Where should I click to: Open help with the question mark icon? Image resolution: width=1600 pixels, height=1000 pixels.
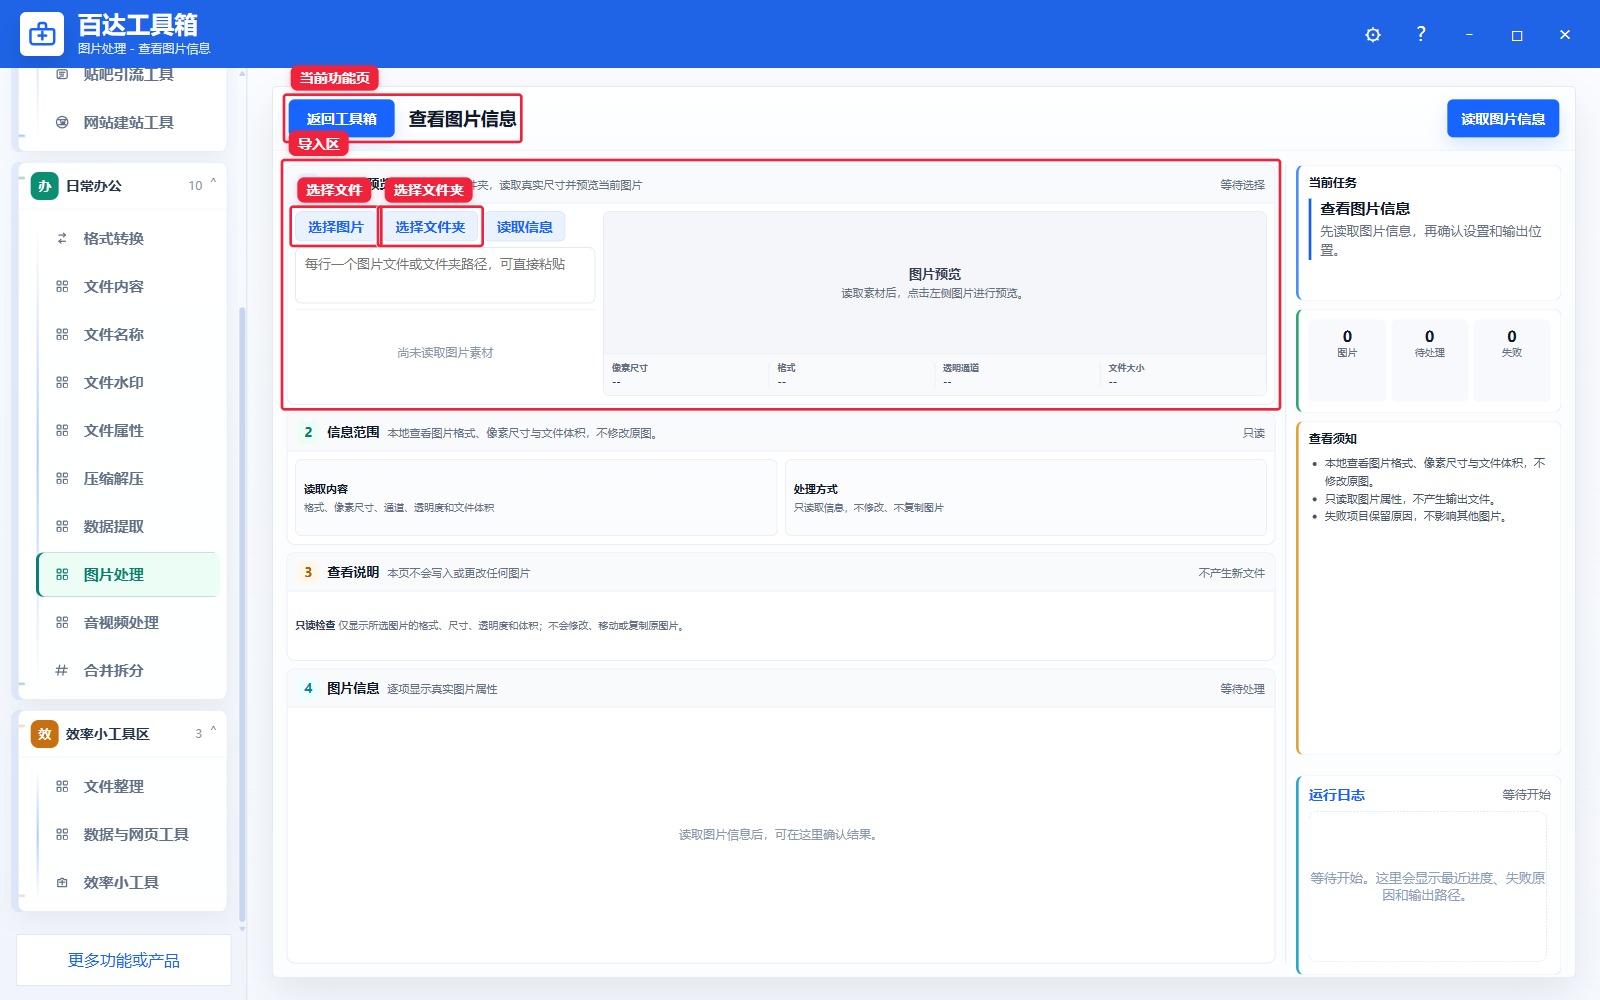(x=1421, y=34)
